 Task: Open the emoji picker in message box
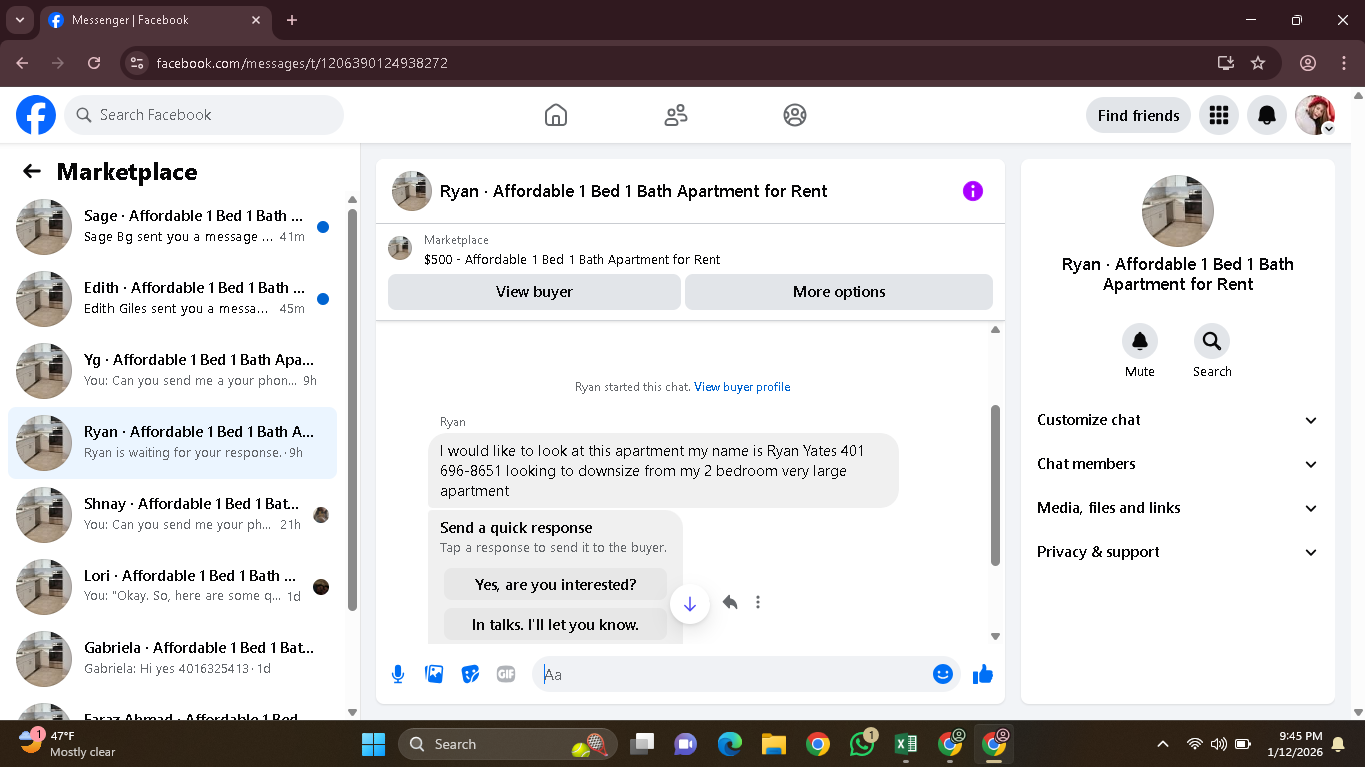pyautogui.click(x=942, y=674)
